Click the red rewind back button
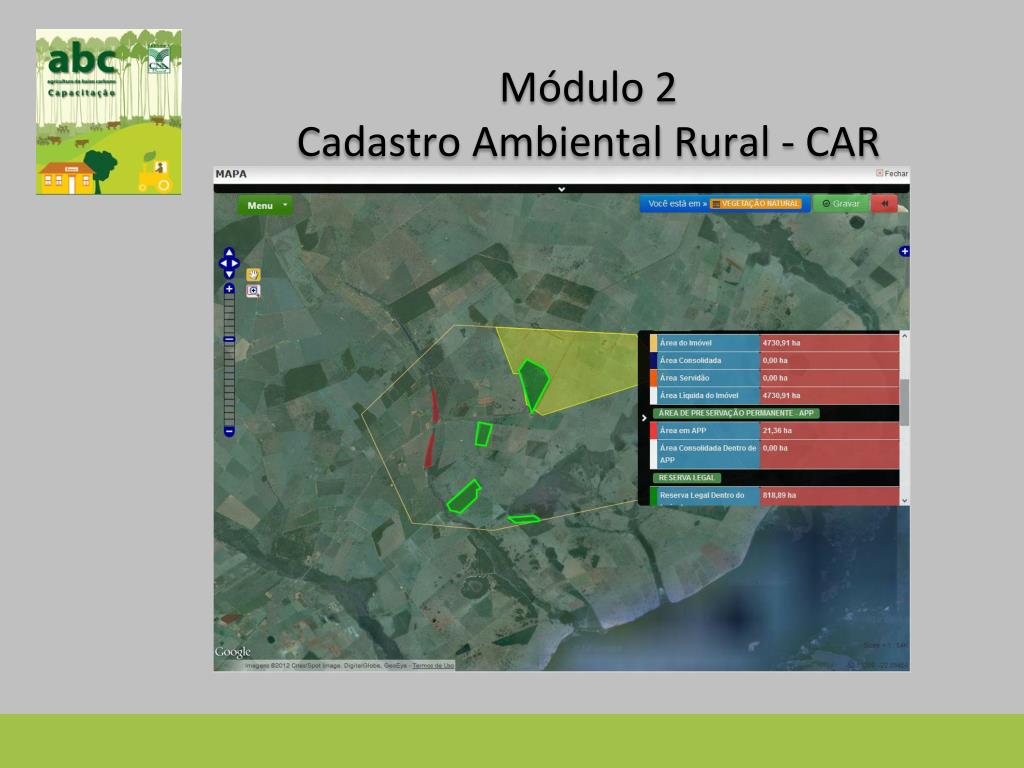 pyautogui.click(x=885, y=204)
